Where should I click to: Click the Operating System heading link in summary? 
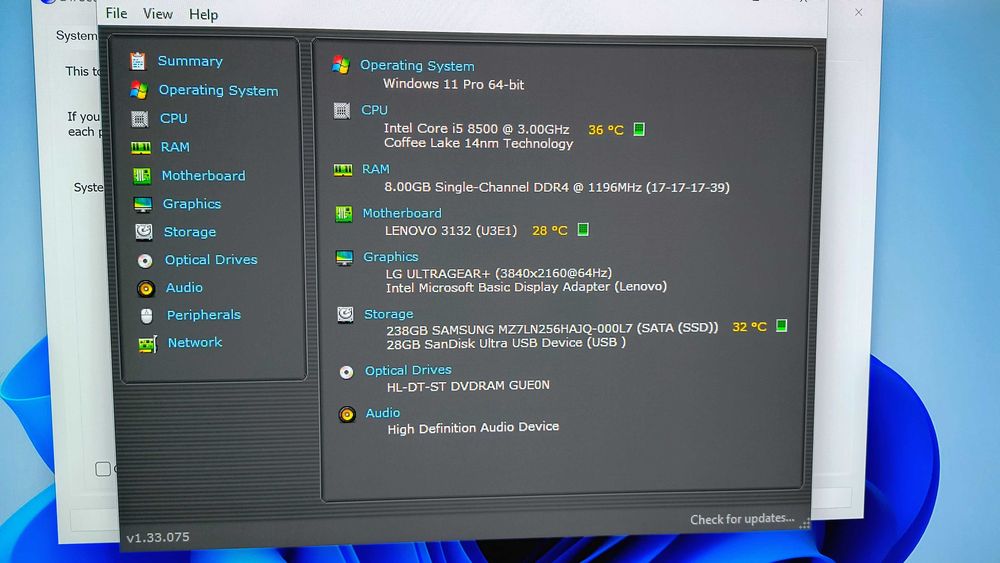coord(417,66)
